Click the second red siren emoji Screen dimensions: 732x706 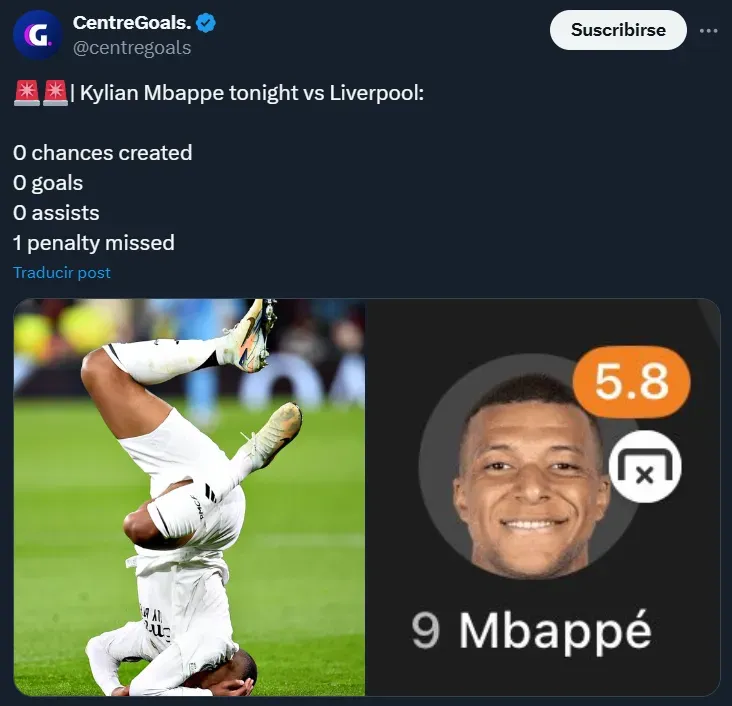tap(55, 93)
